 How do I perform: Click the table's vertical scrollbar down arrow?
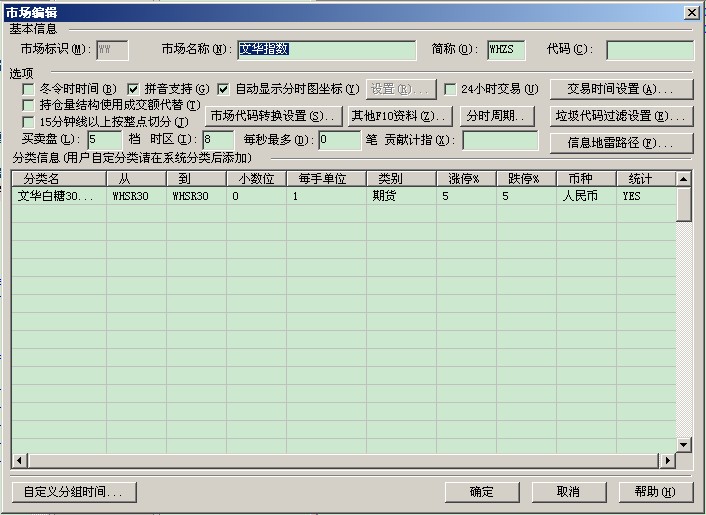(684, 444)
